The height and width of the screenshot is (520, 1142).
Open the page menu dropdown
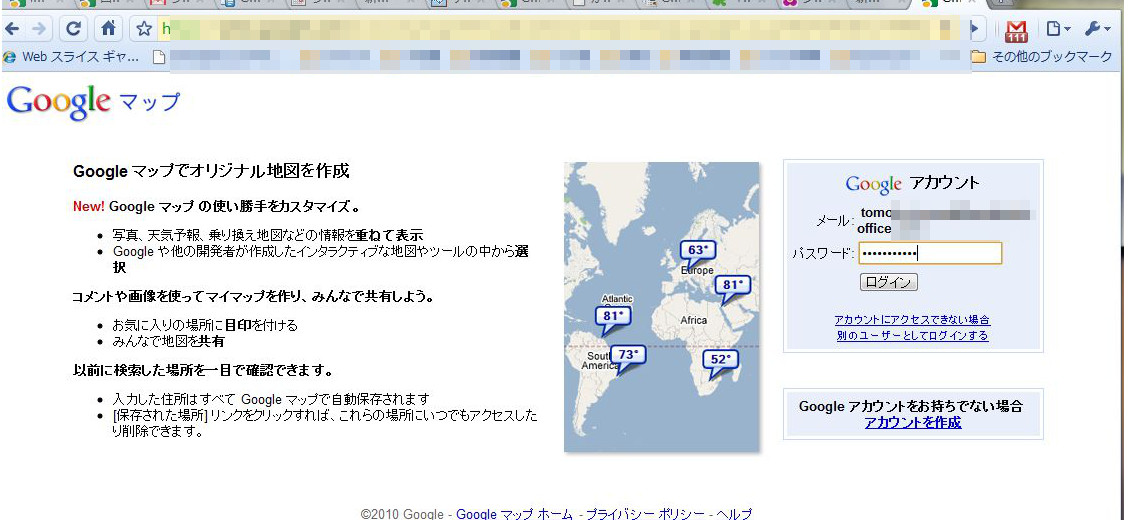coord(1058,29)
